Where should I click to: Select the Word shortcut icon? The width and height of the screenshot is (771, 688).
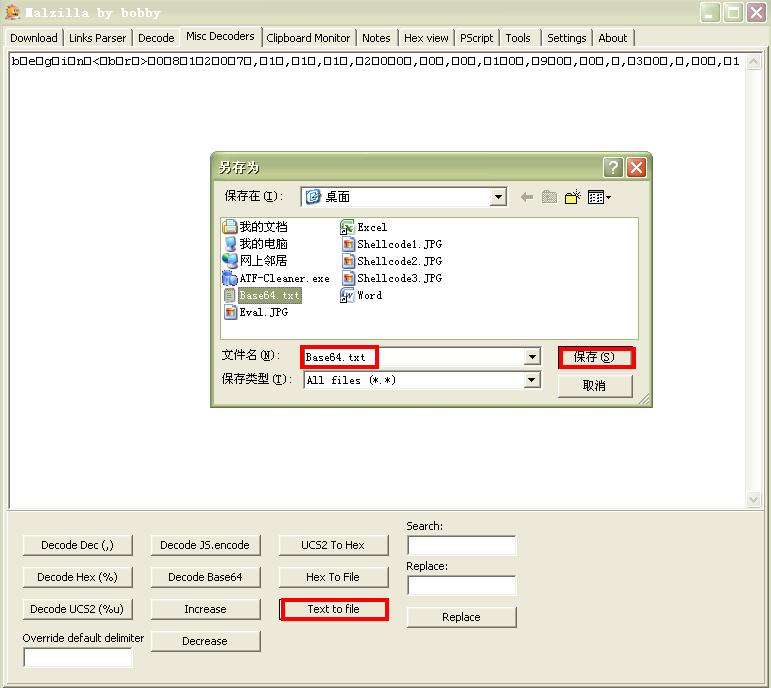point(347,295)
